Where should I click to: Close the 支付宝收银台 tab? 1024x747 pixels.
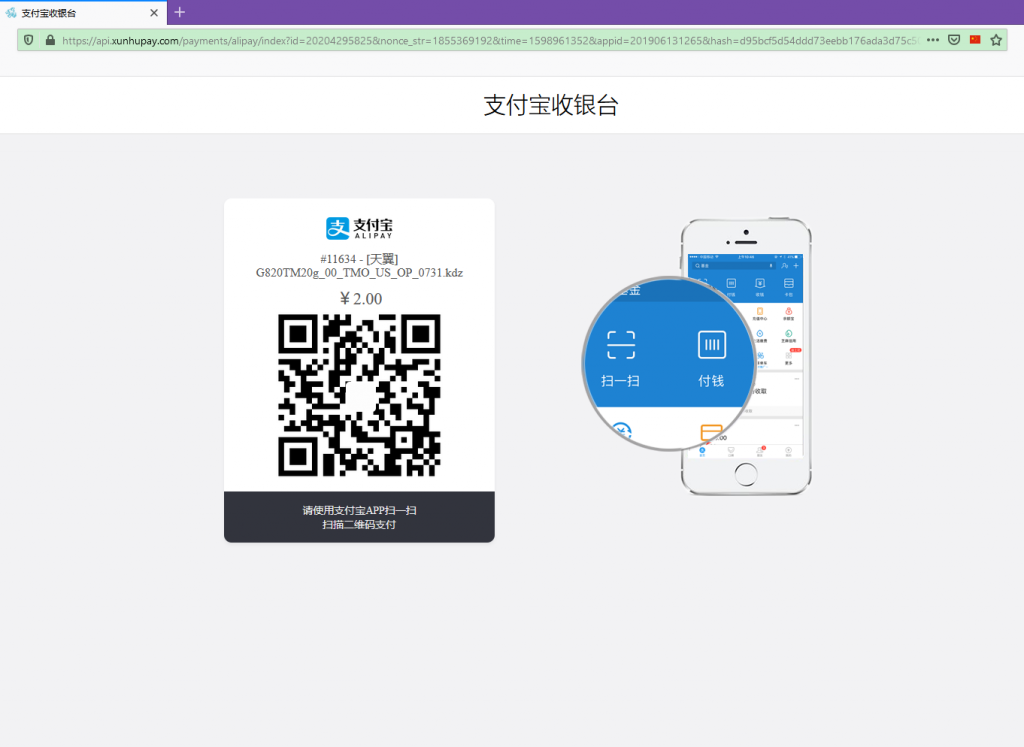point(154,12)
